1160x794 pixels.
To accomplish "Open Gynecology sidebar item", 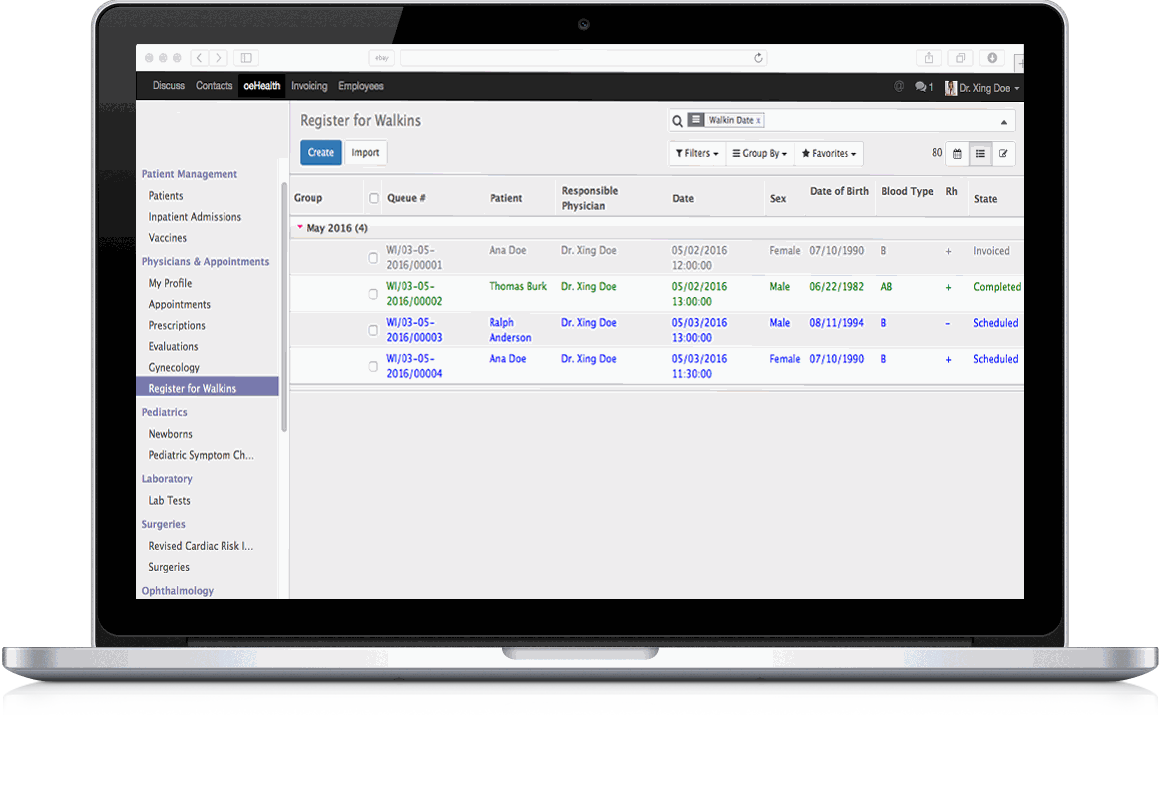I will pyautogui.click(x=174, y=367).
